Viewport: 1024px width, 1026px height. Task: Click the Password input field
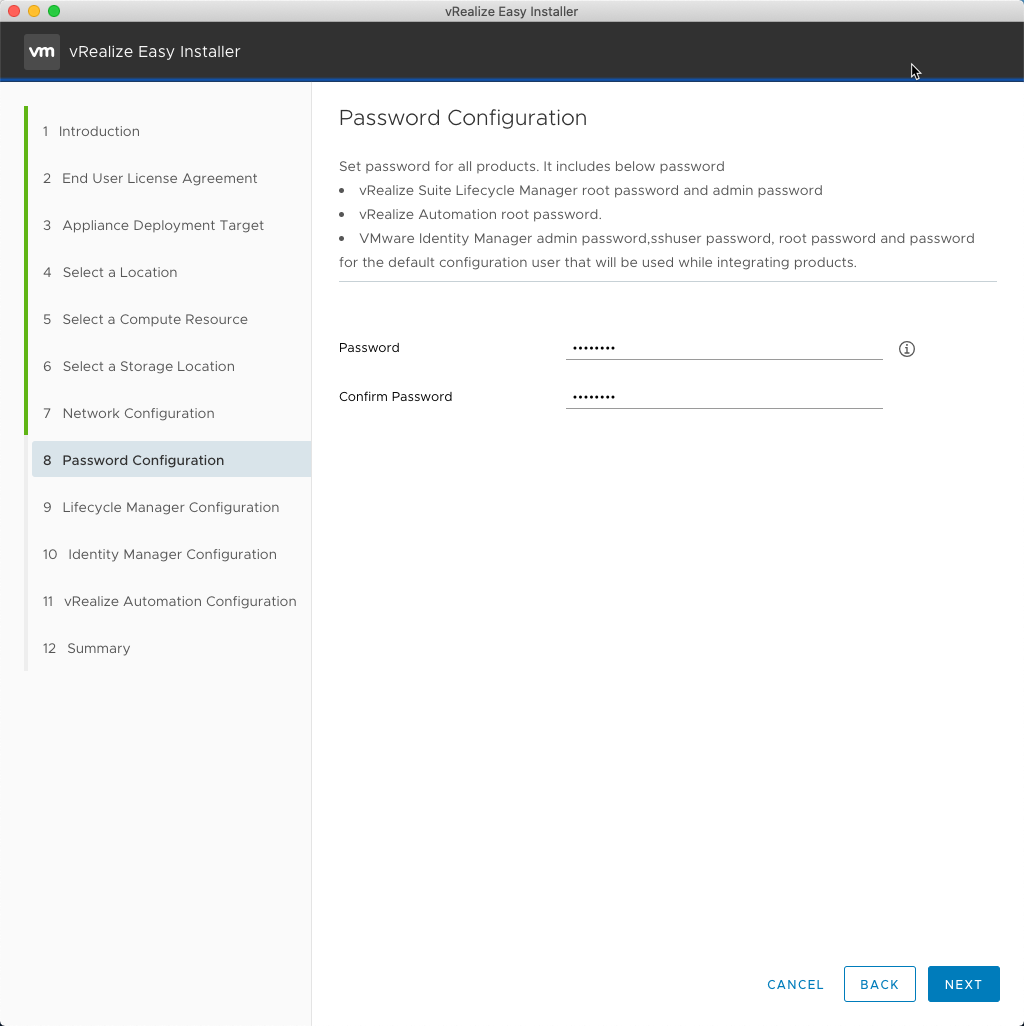[723, 348]
